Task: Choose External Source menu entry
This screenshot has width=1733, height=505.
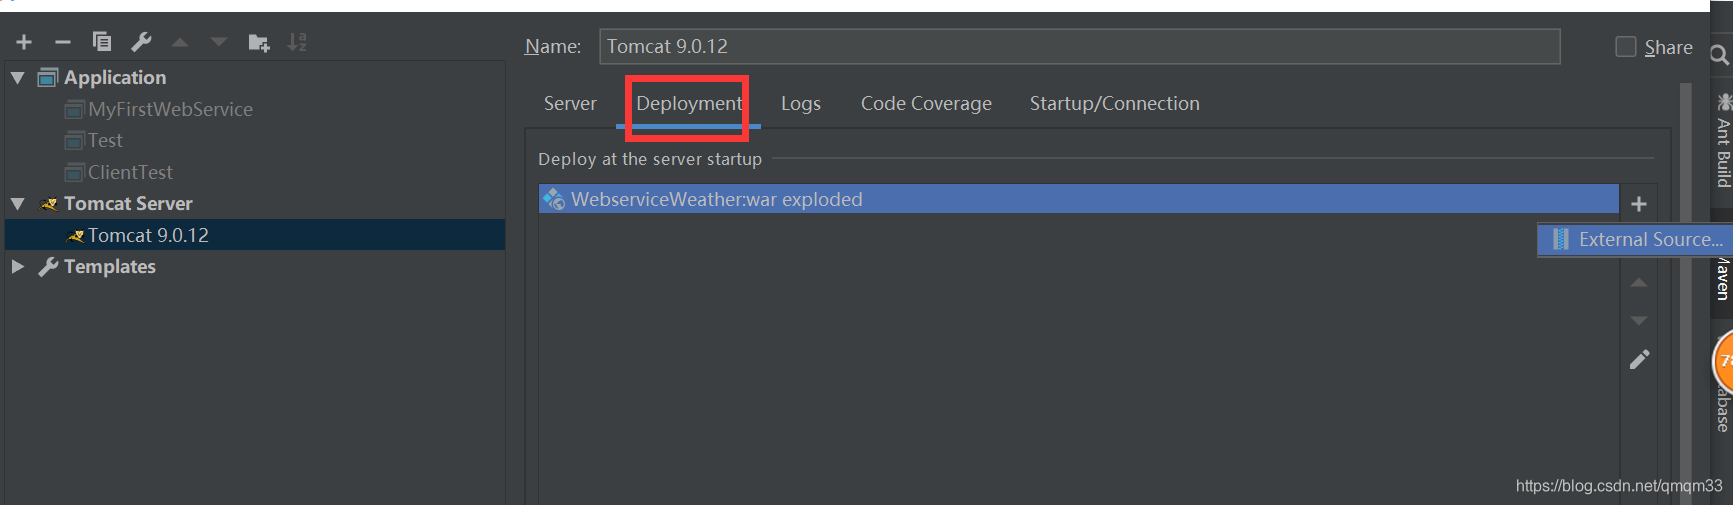Action: coord(1636,240)
